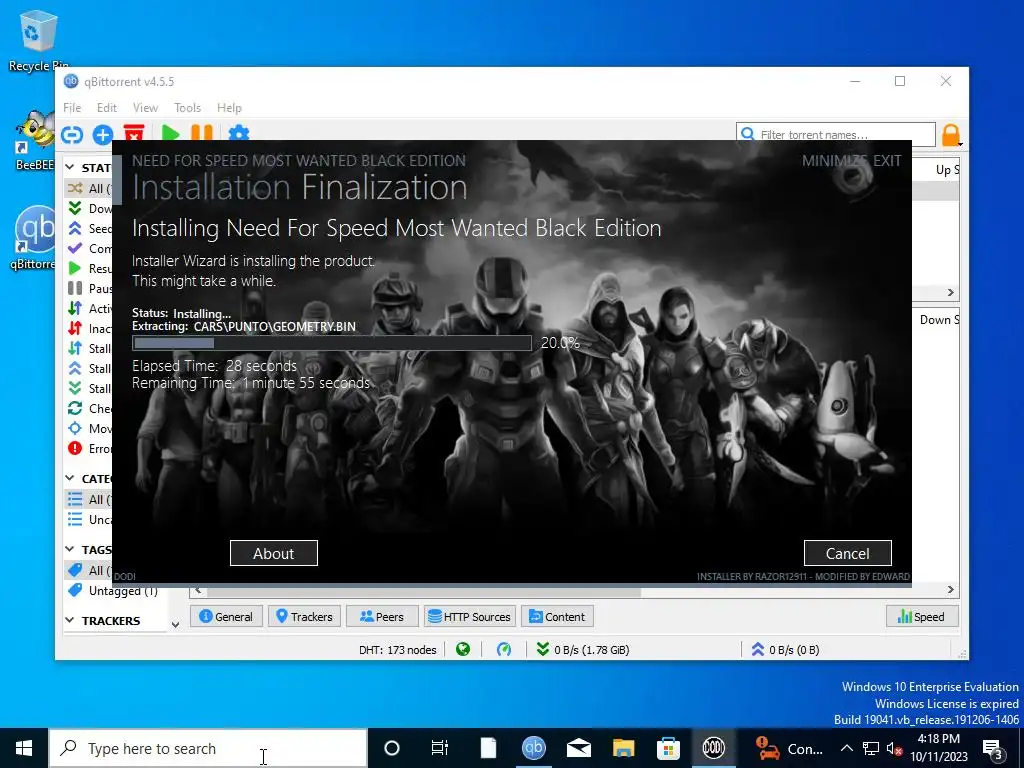Viewport: 1024px width, 768px height.
Task: Select the Checking status filter
Action: point(89,408)
